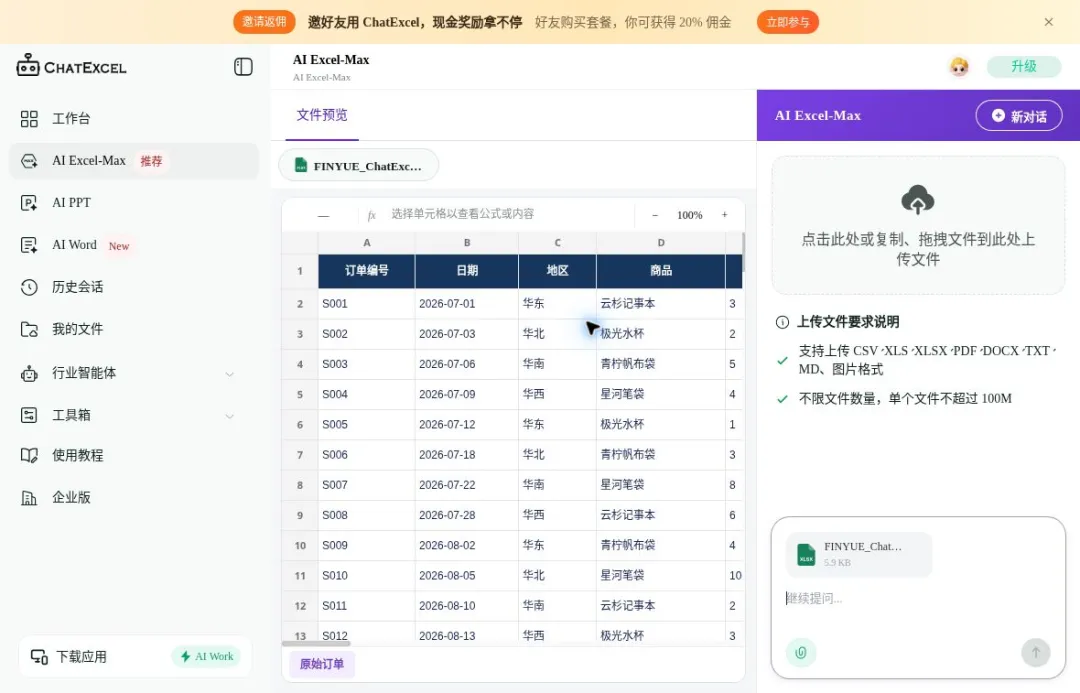1080x693 pixels.
Task: Zoom in with the plus icon
Action: click(725, 215)
